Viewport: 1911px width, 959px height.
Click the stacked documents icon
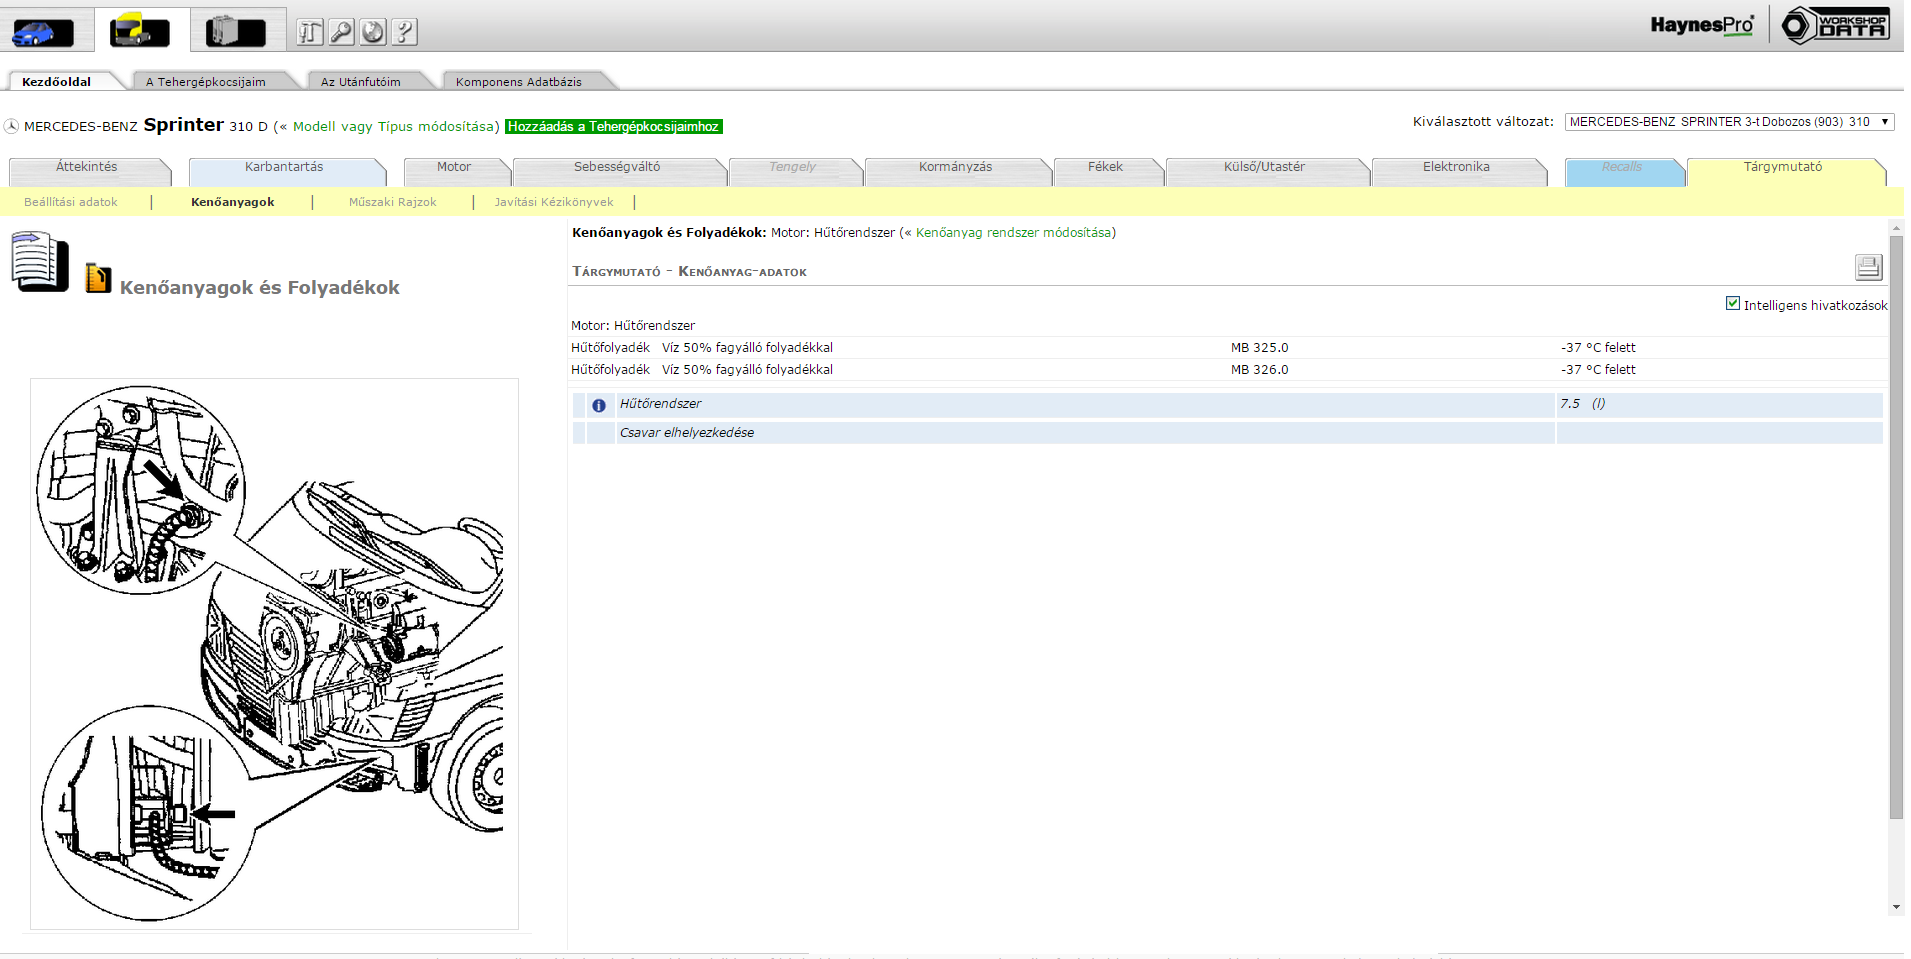coord(40,262)
